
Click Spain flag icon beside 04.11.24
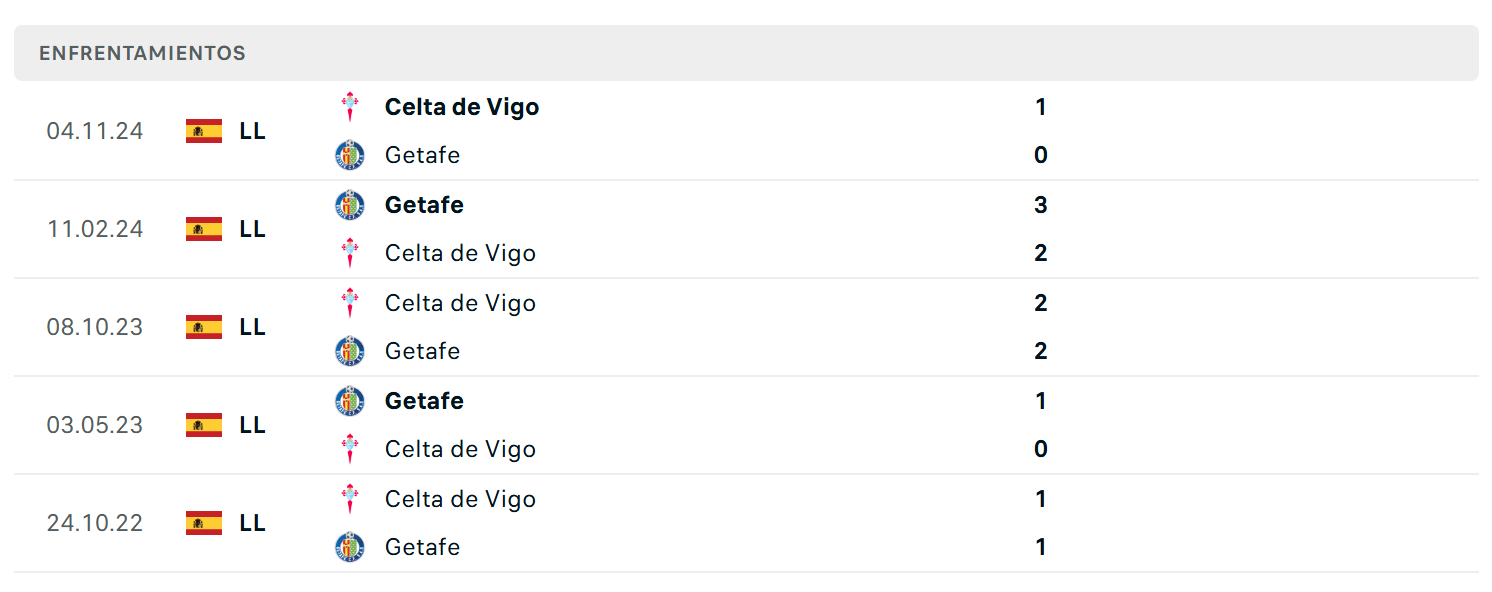tap(204, 131)
